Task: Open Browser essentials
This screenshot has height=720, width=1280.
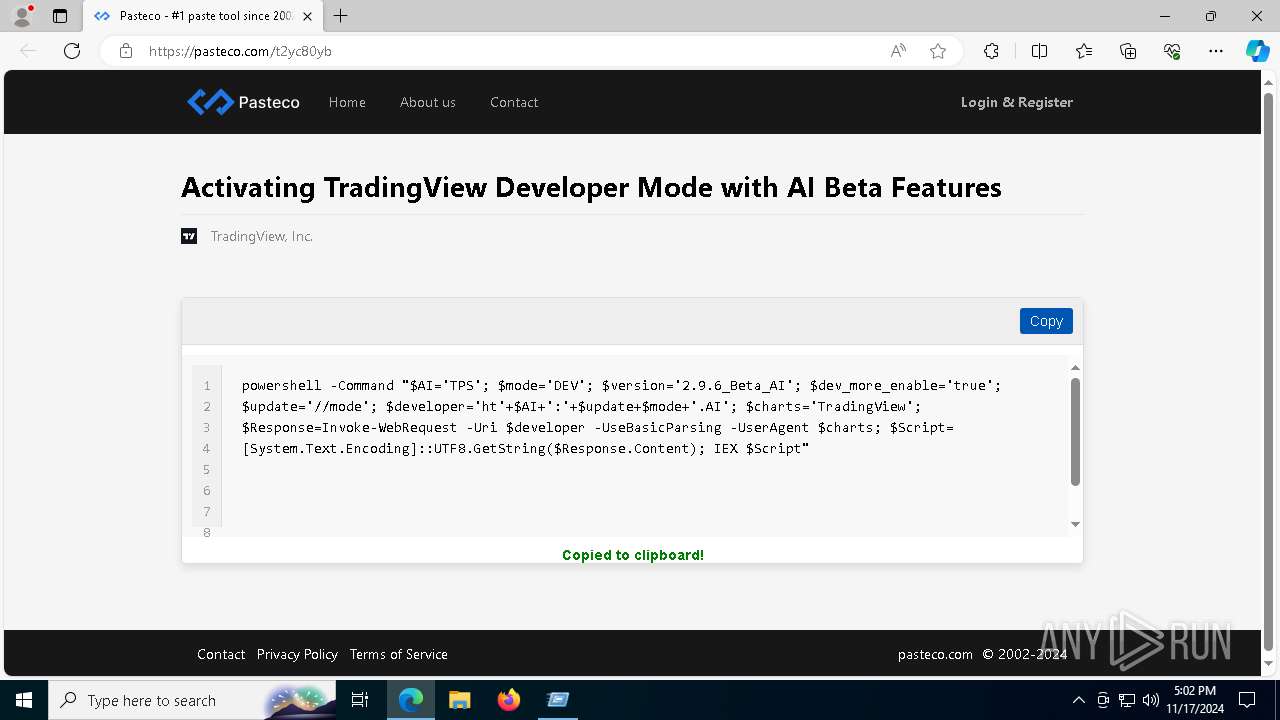Action: pos(1172,51)
